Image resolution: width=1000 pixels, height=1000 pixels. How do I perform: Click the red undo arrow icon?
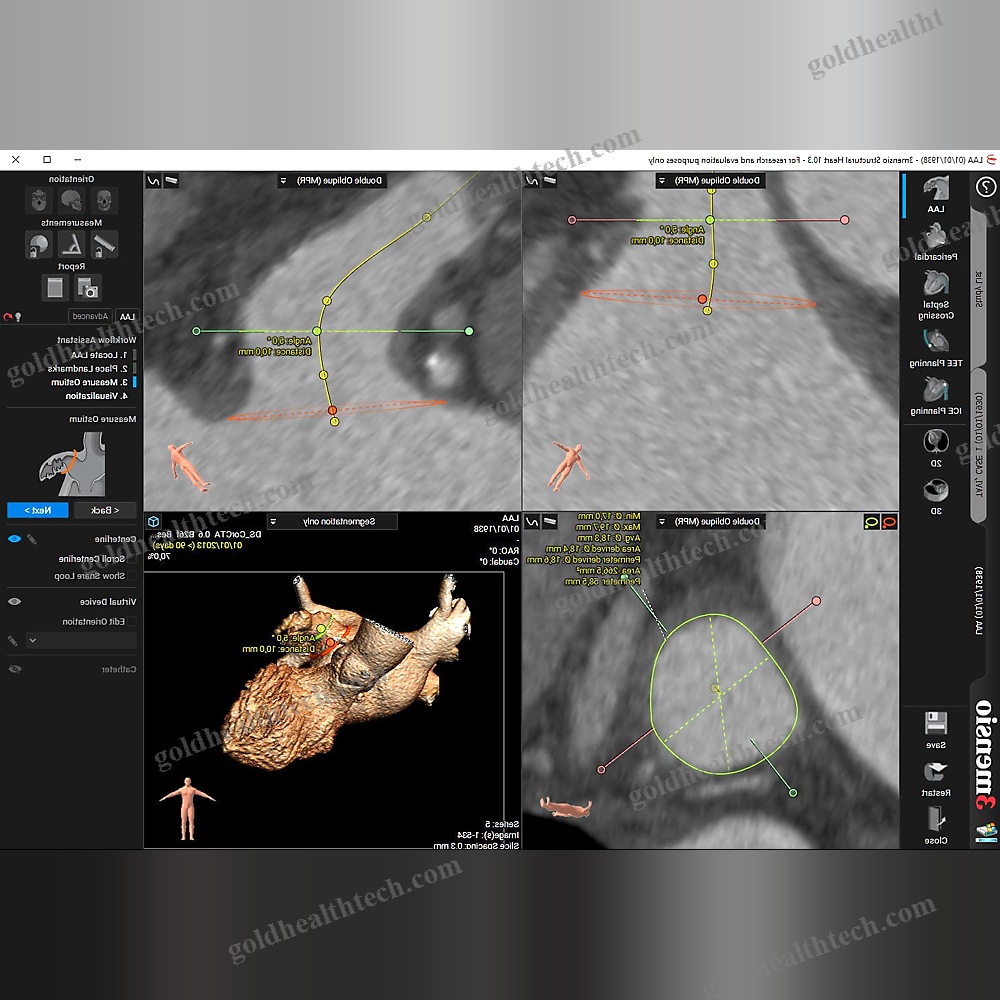[8, 317]
